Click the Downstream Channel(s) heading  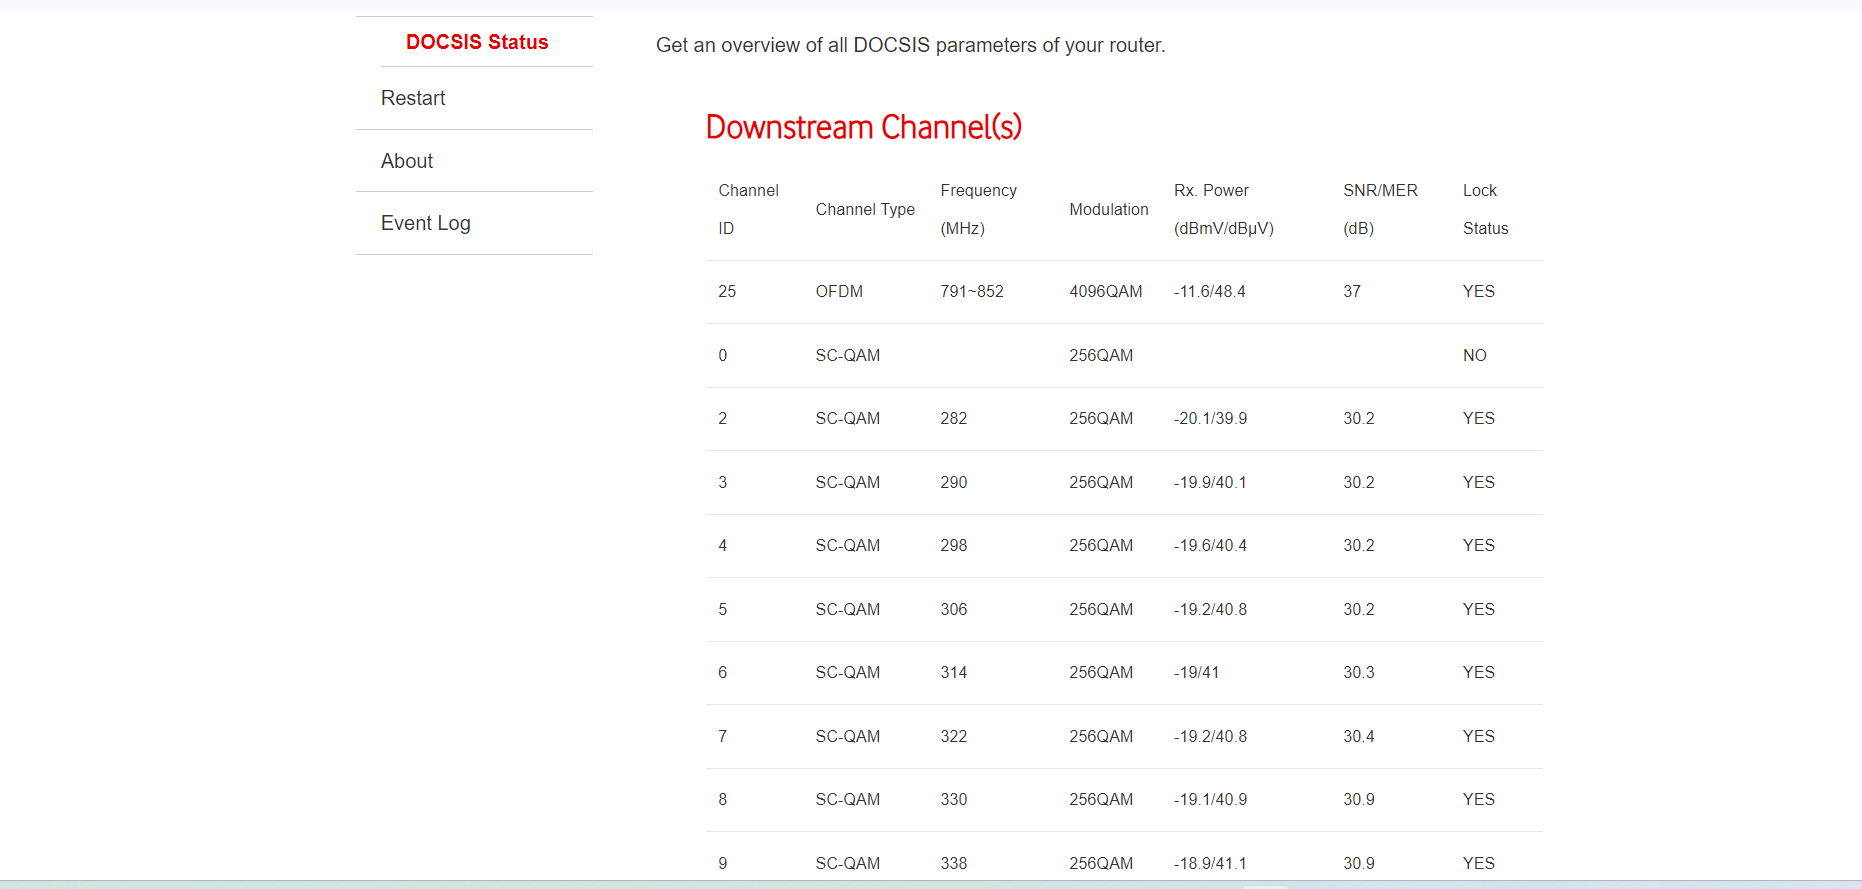[x=863, y=127]
